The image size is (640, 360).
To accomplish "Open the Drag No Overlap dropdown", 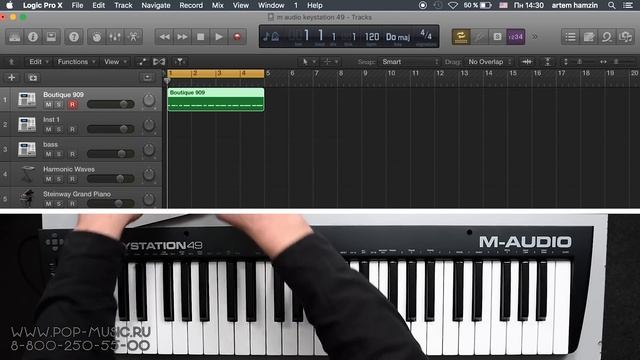I will pos(489,62).
